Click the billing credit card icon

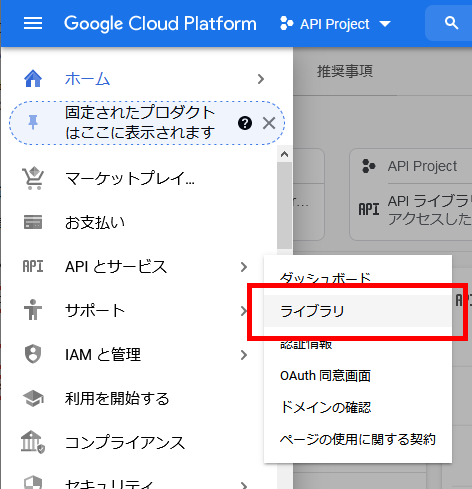(33, 222)
